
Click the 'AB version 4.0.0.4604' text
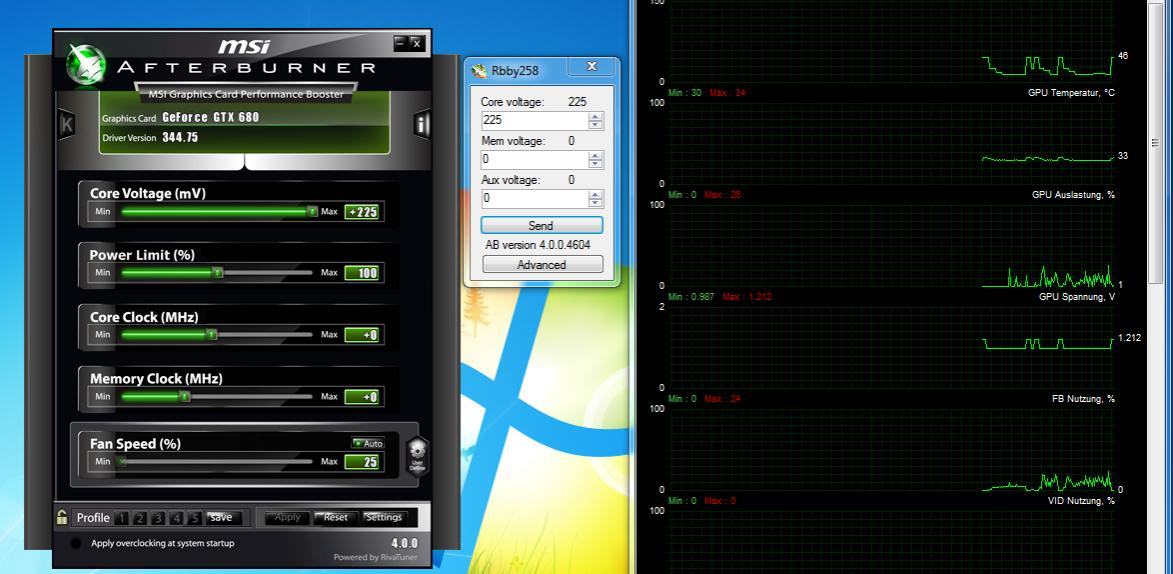click(x=539, y=245)
